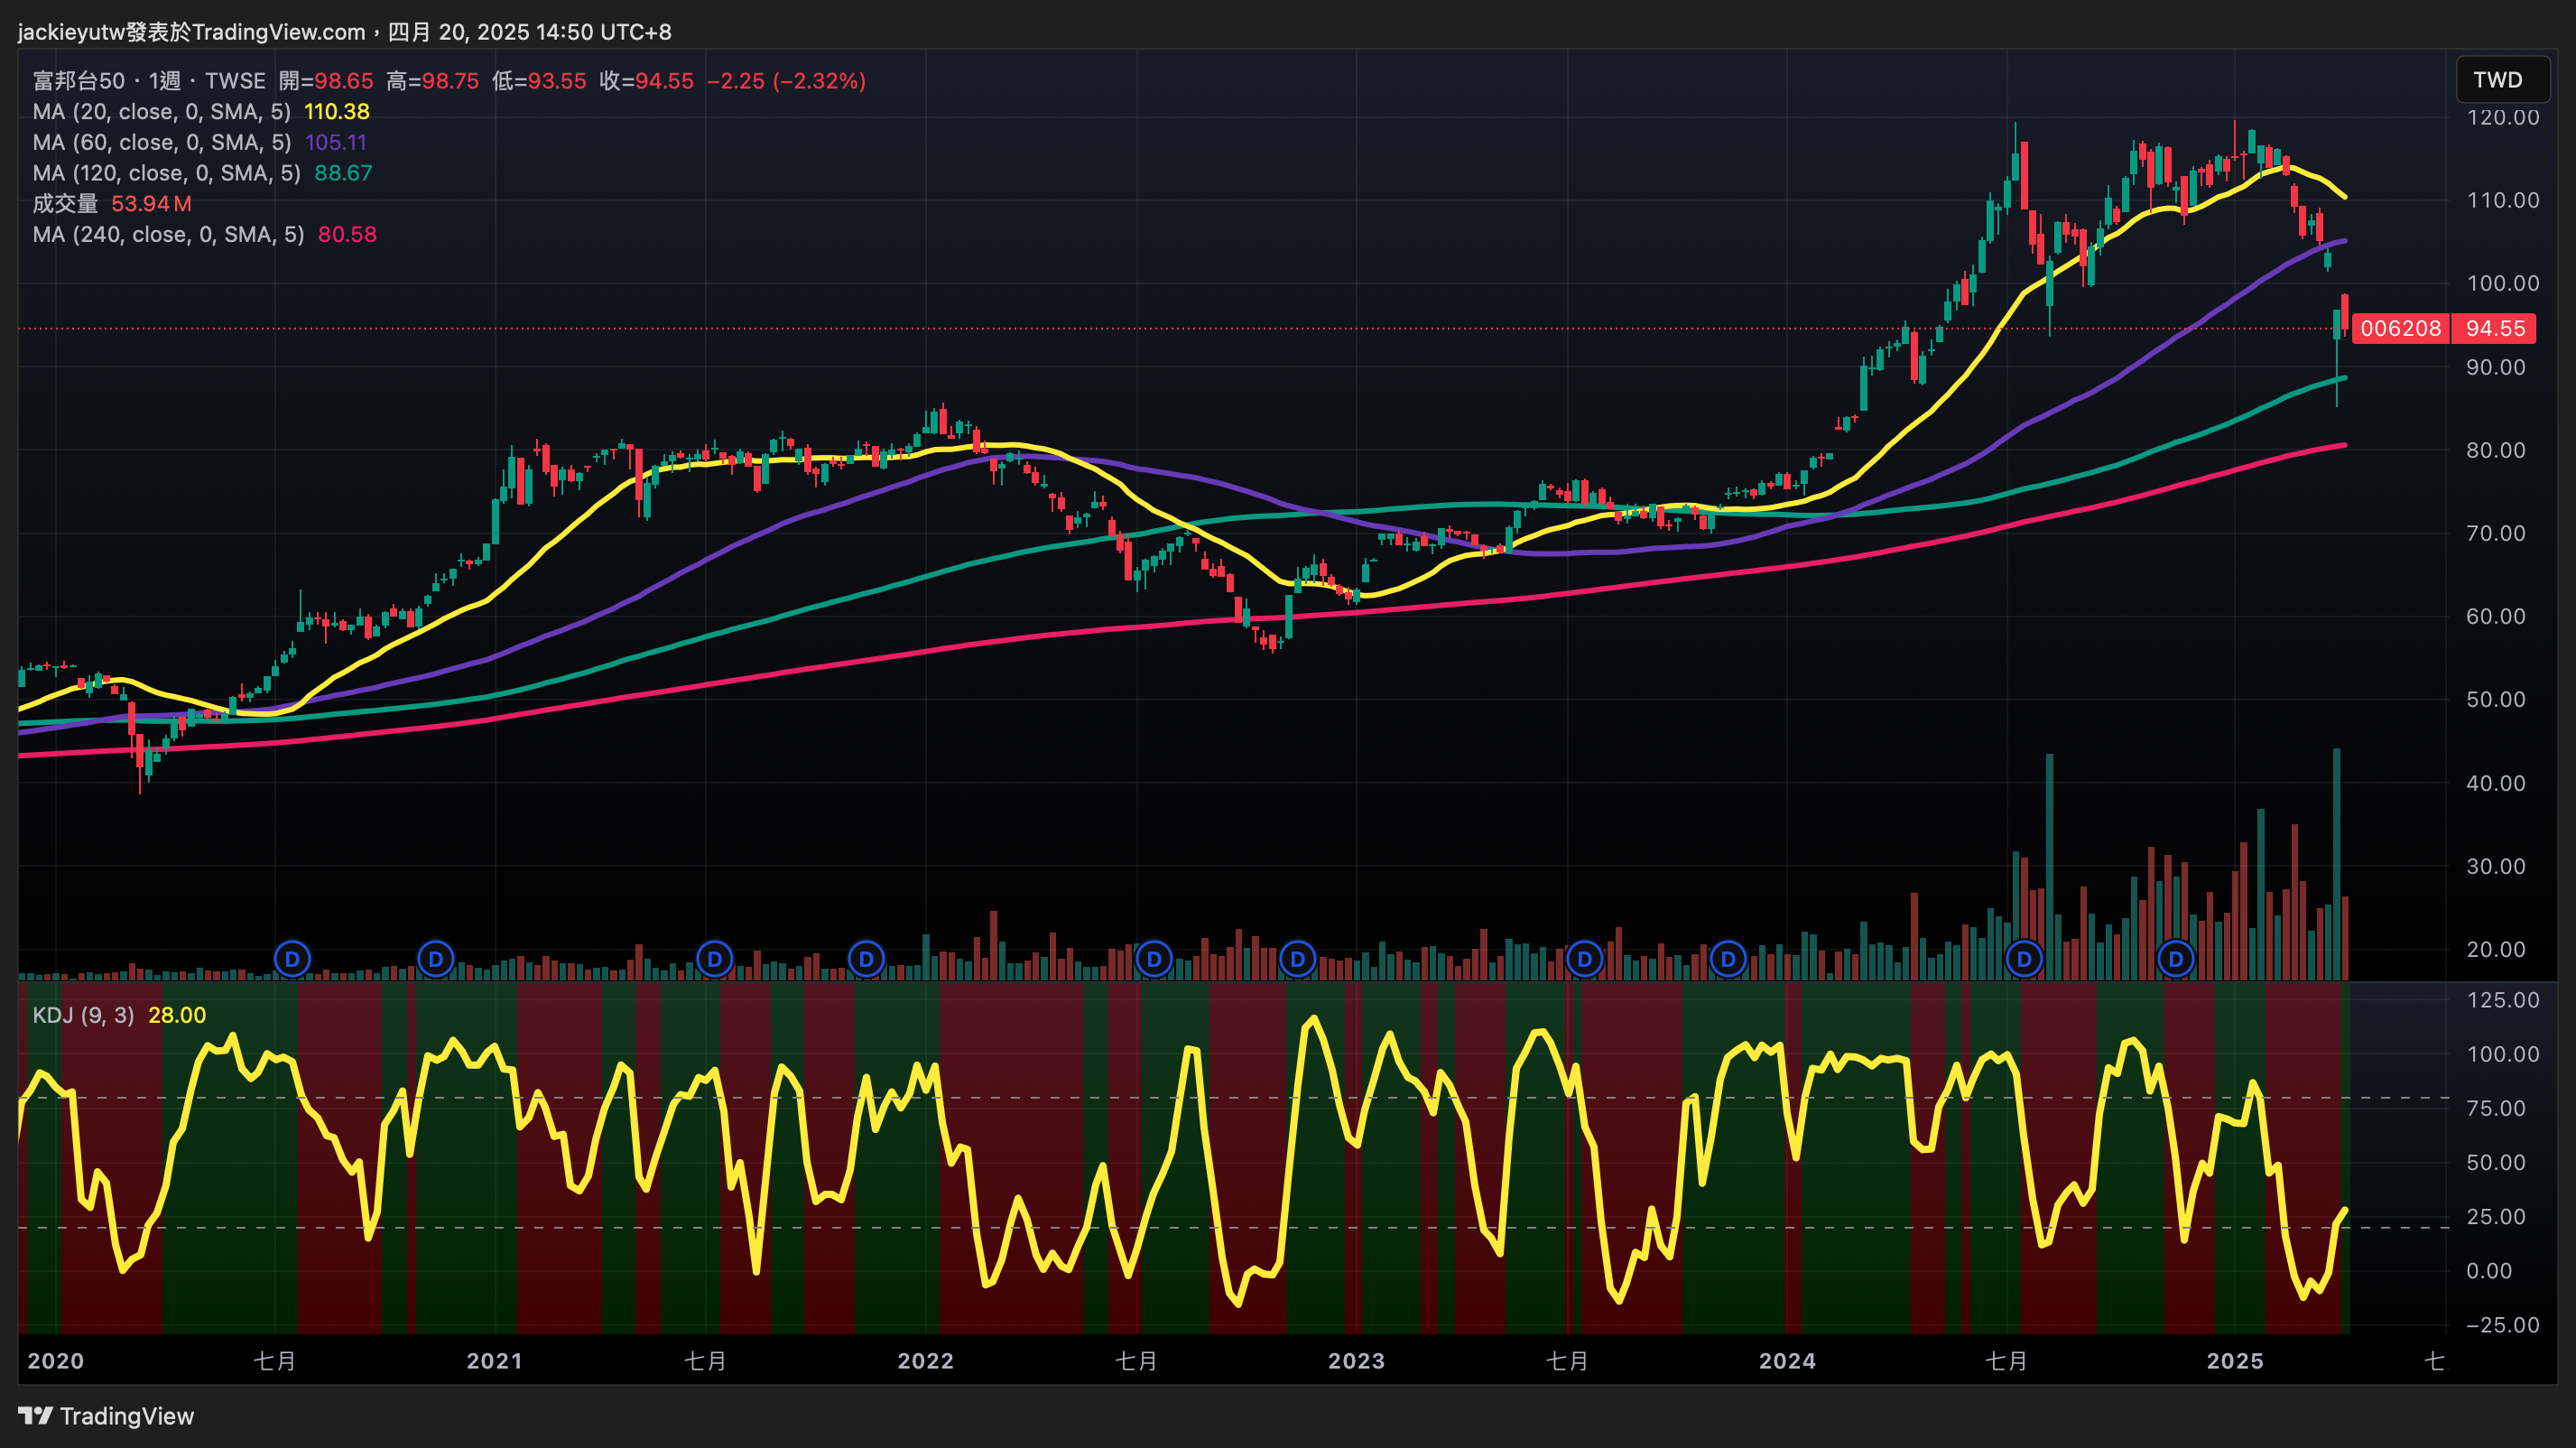
Task: Click the dividend D marker just before 2023
Action: point(1298,959)
